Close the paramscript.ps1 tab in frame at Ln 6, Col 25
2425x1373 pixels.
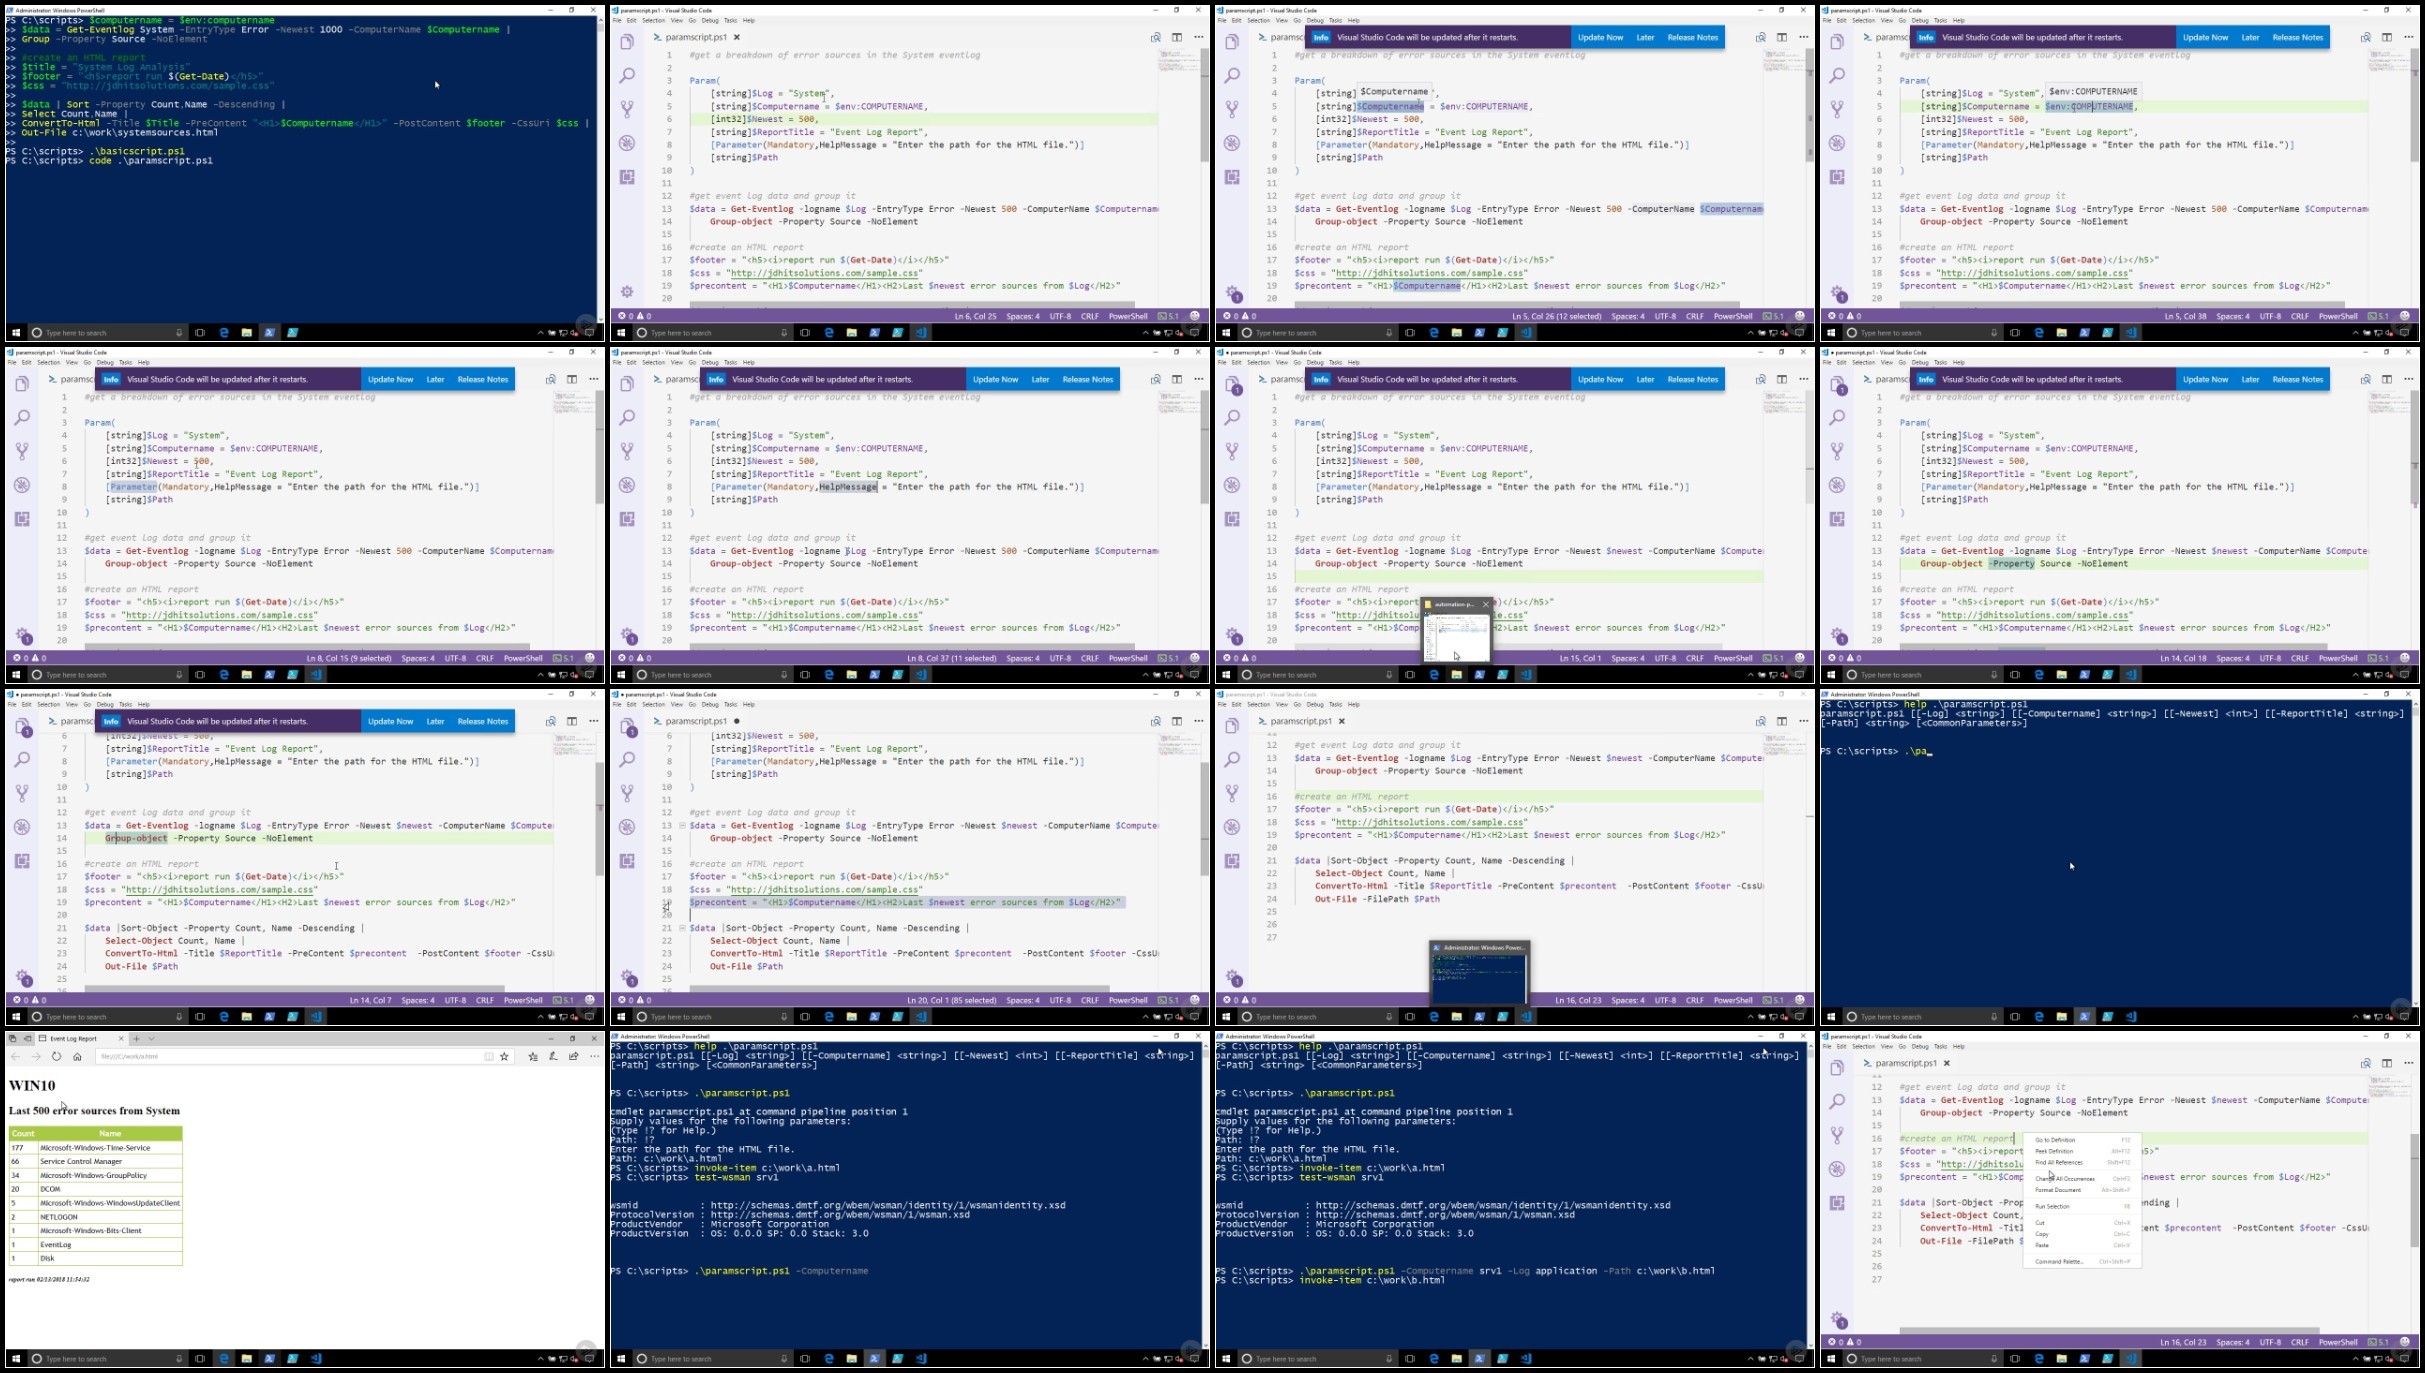(x=737, y=37)
